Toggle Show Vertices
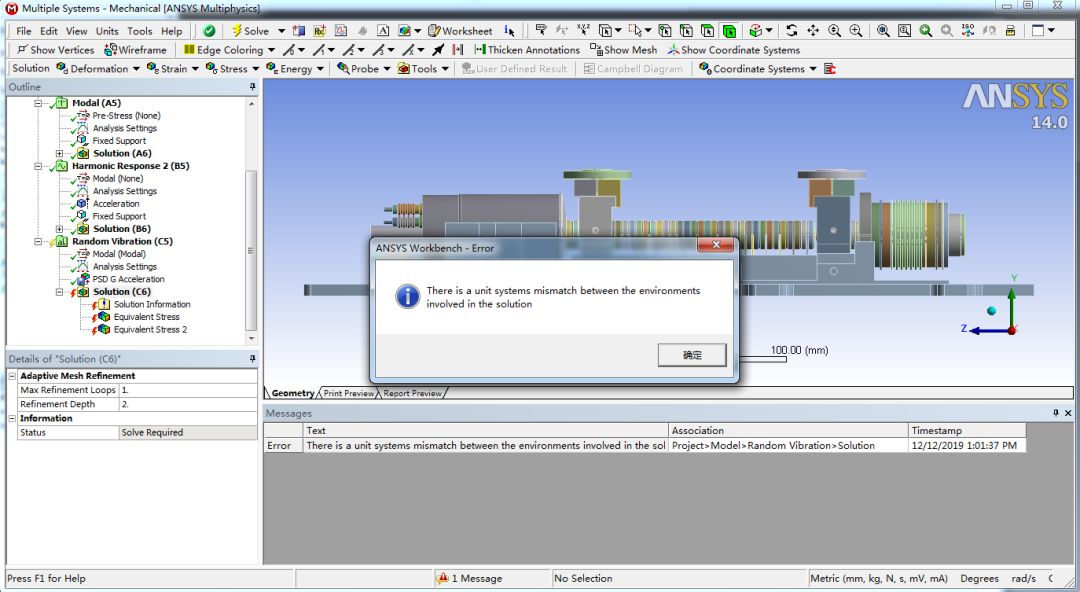The height and width of the screenshot is (592, 1080). tap(55, 50)
